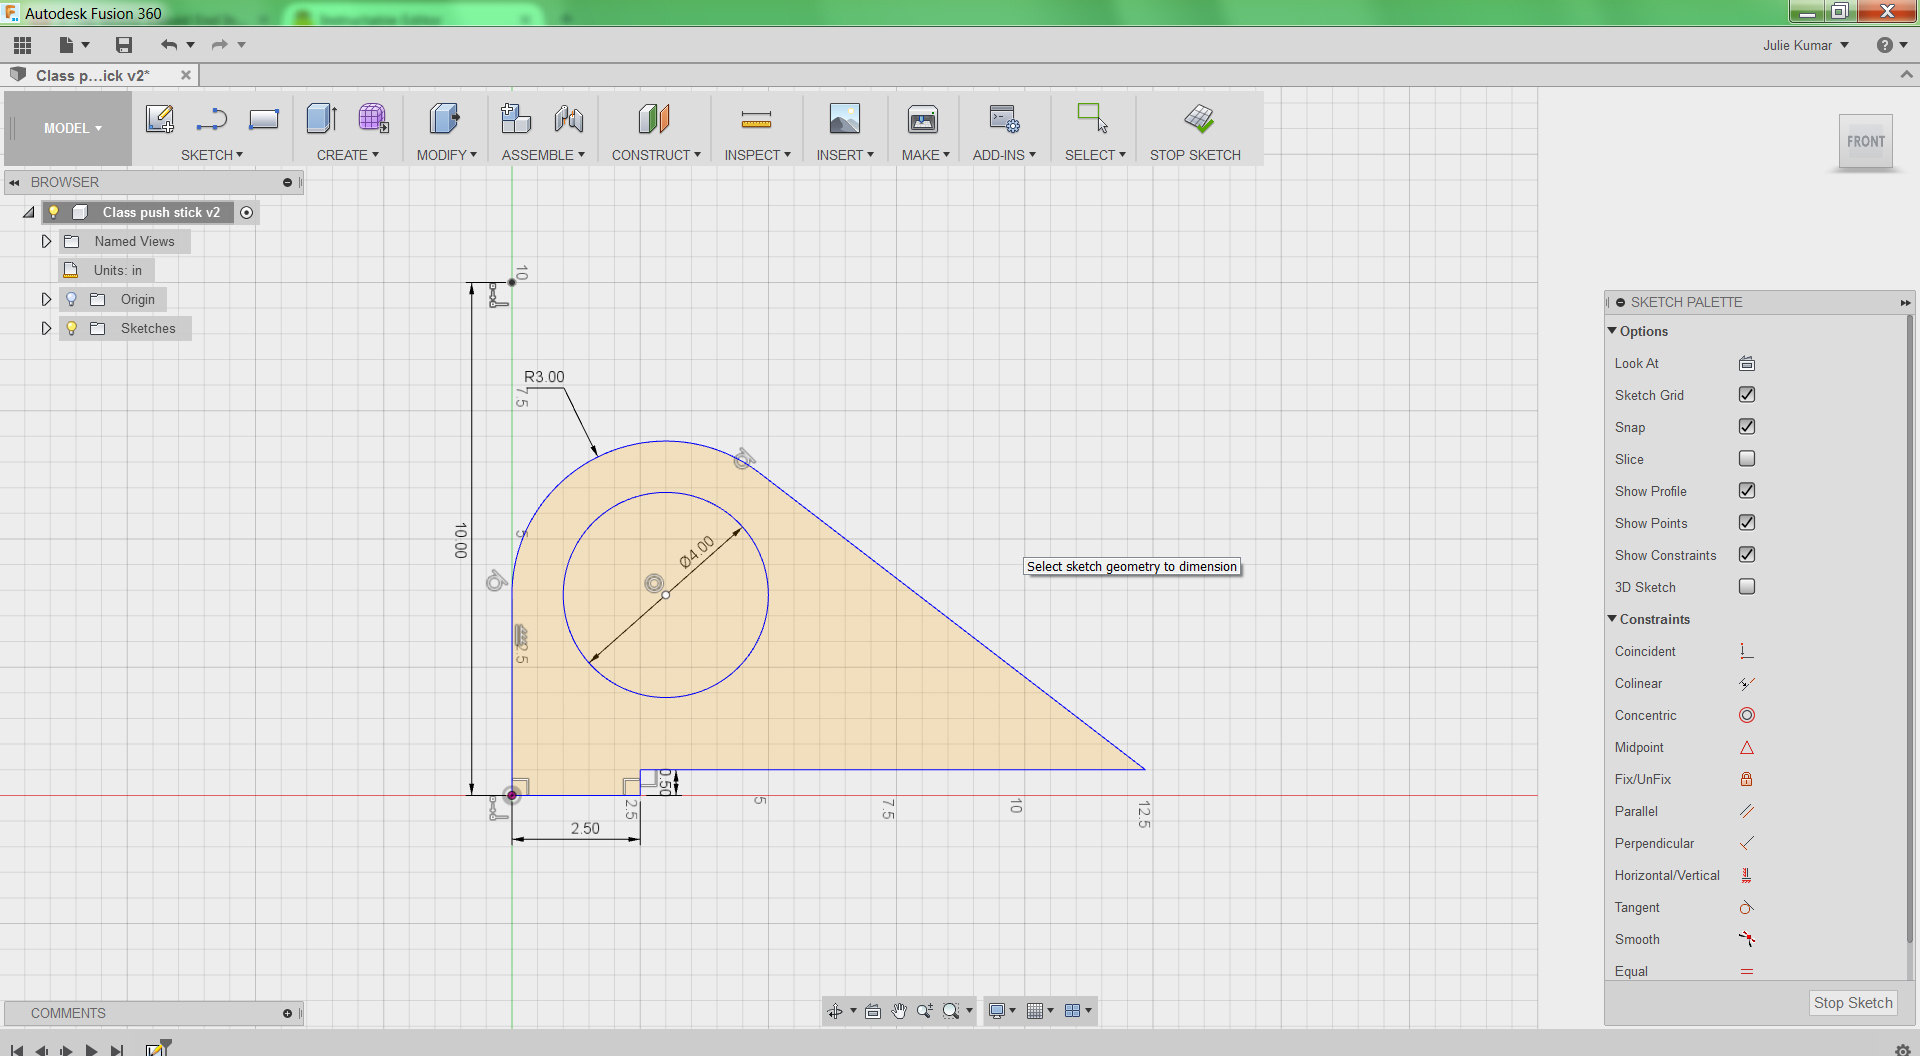
Task: Click the Construct plane icon
Action: (x=654, y=119)
